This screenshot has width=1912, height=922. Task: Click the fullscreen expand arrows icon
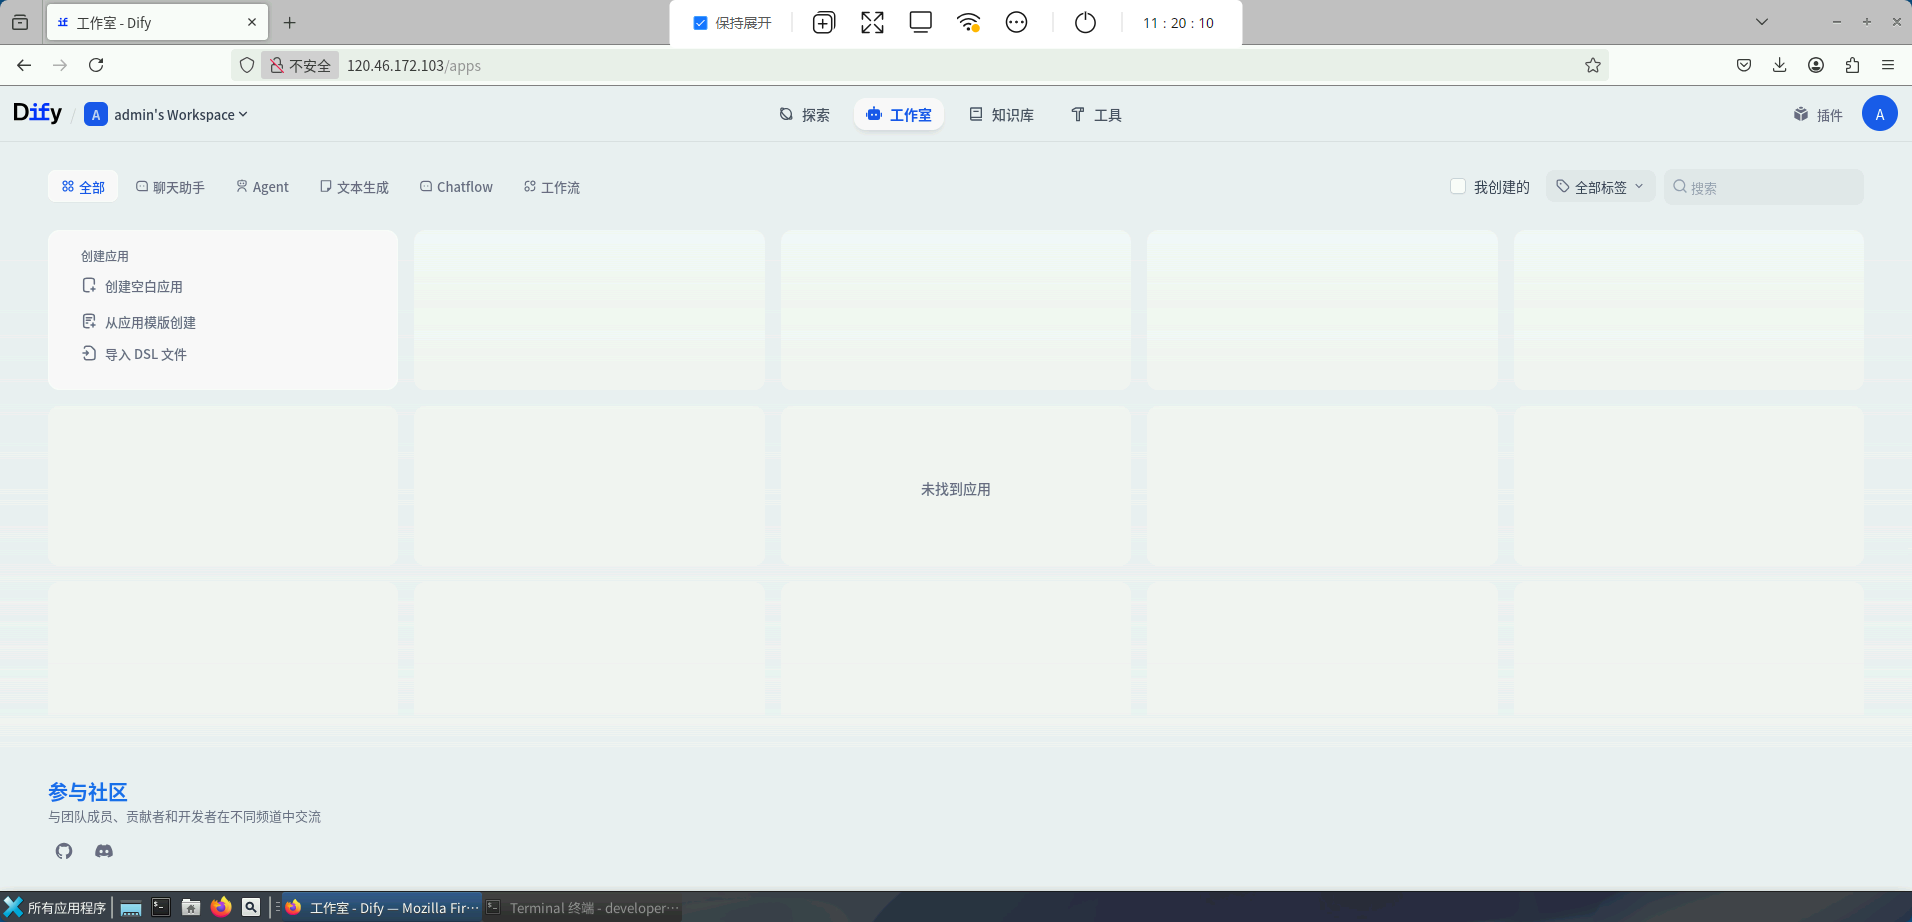pos(873,23)
